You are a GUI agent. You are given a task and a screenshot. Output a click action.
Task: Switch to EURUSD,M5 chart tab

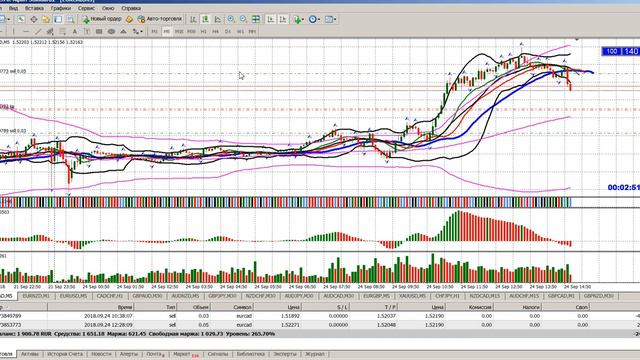click(73, 296)
